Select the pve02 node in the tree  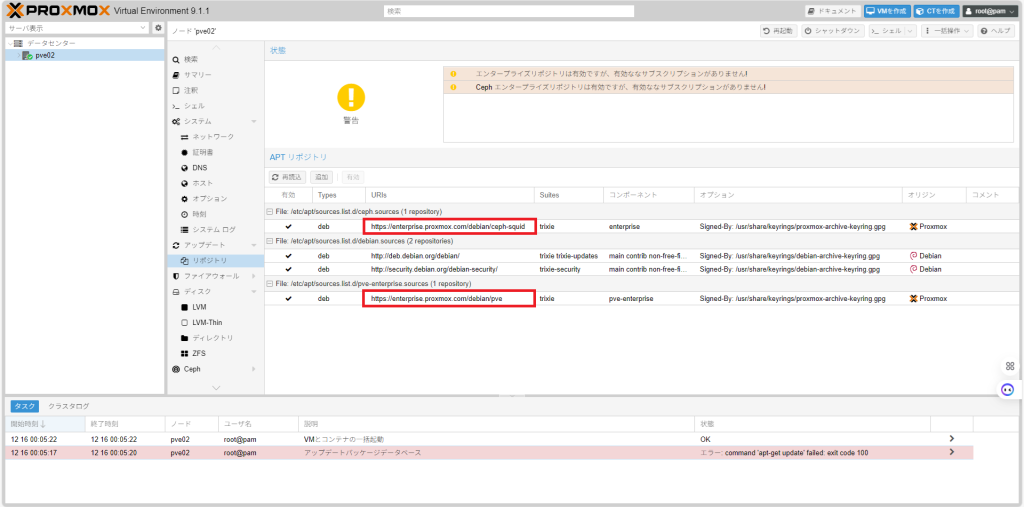(x=44, y=56)
